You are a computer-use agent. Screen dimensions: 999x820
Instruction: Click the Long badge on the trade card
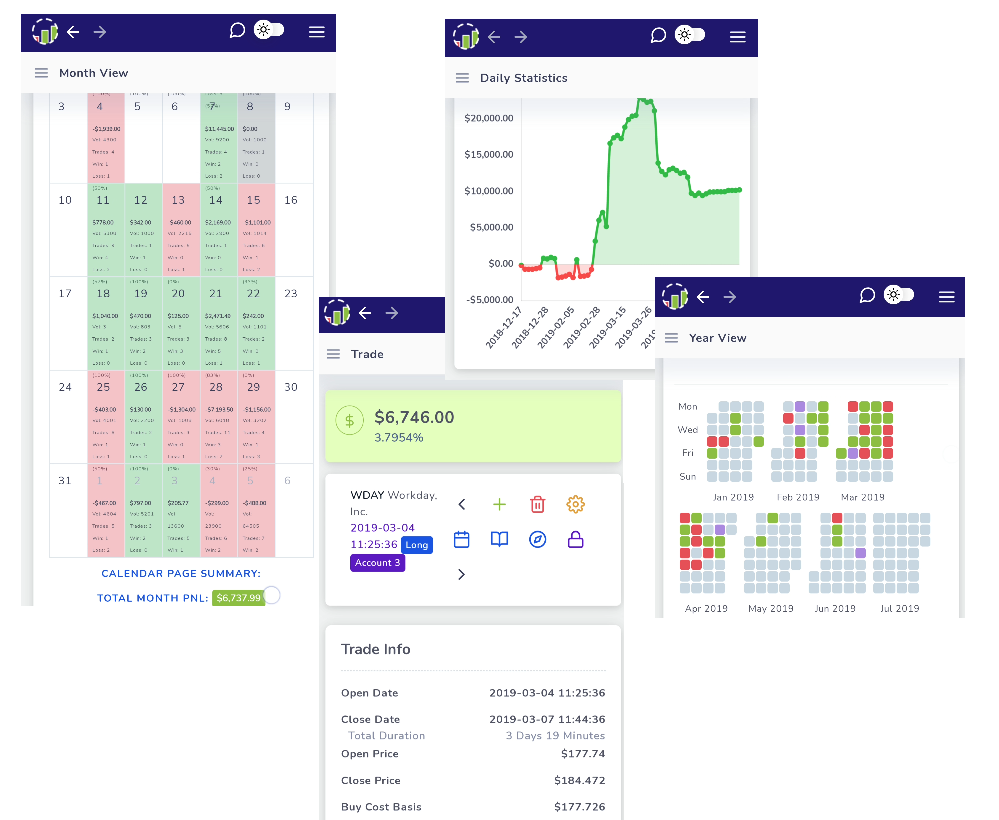[417, 545]
